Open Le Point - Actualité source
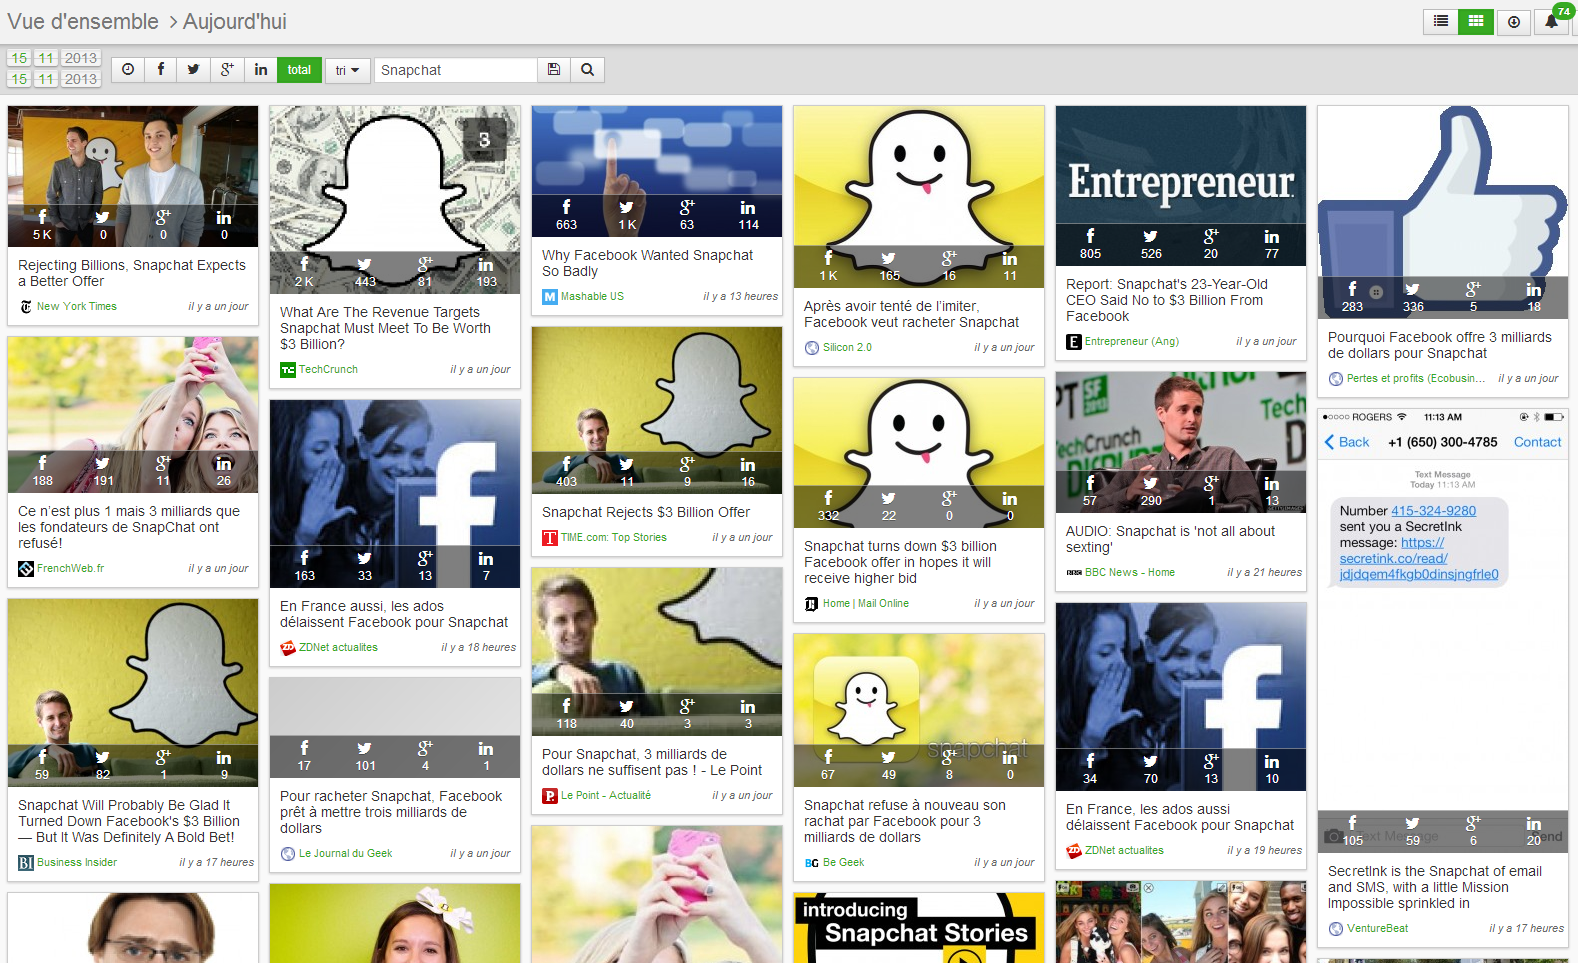The width and height of the screenshot is (1578, 963). (x=606, y=795)
